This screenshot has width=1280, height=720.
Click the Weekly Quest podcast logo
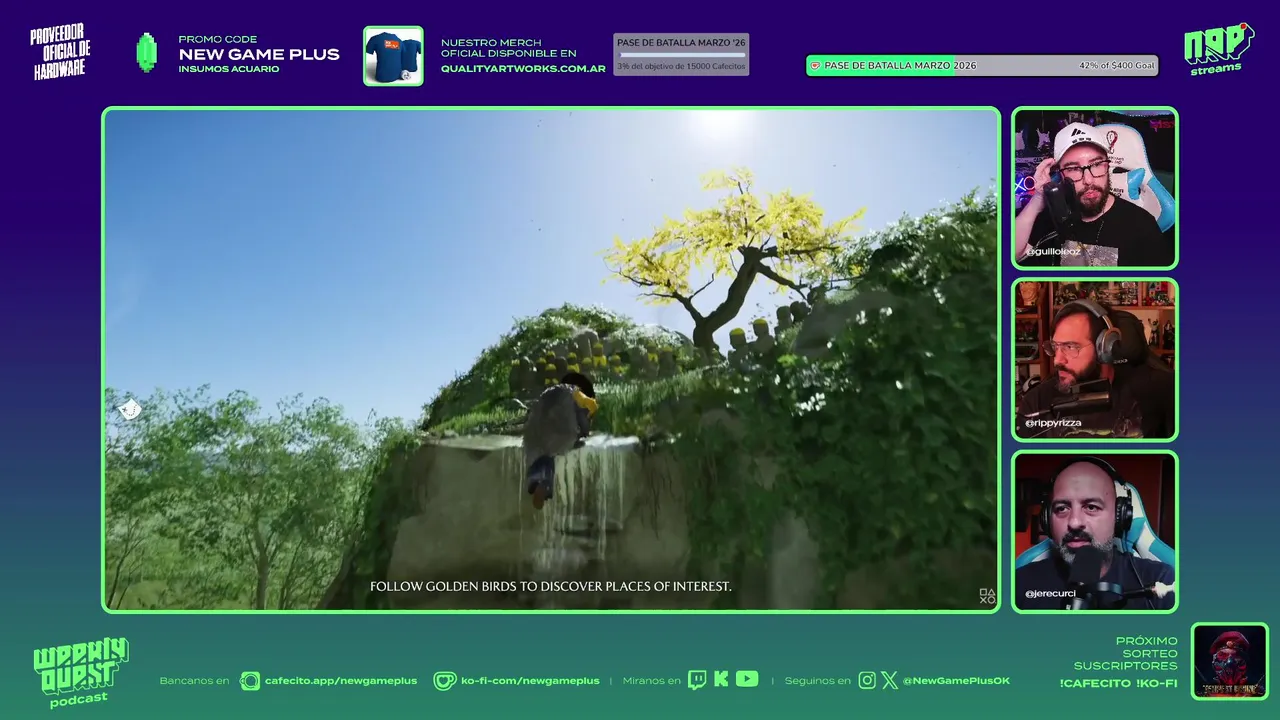(x=80, y=673)
